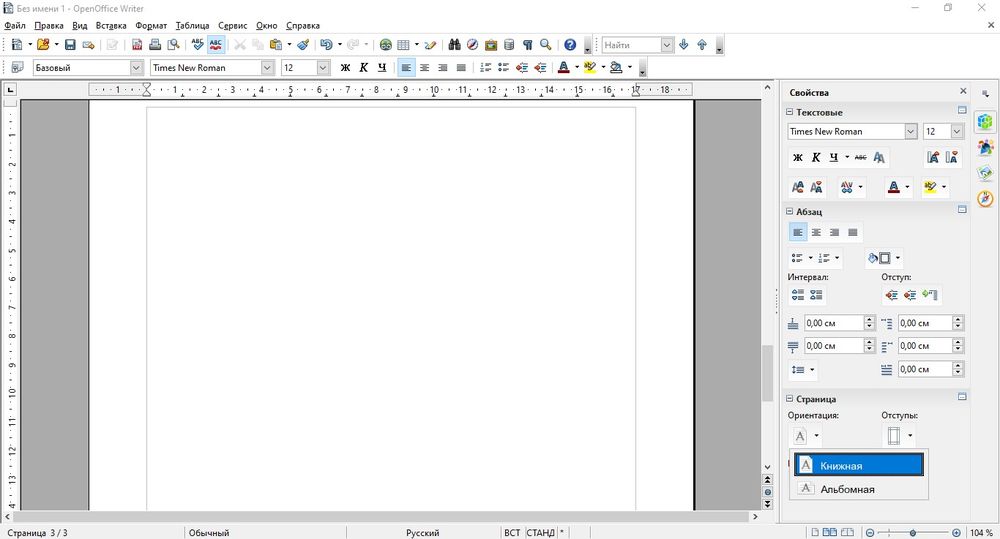Open the sidebar font size dropdown
The image size is (1000, 539).
(x=957, y=131)
